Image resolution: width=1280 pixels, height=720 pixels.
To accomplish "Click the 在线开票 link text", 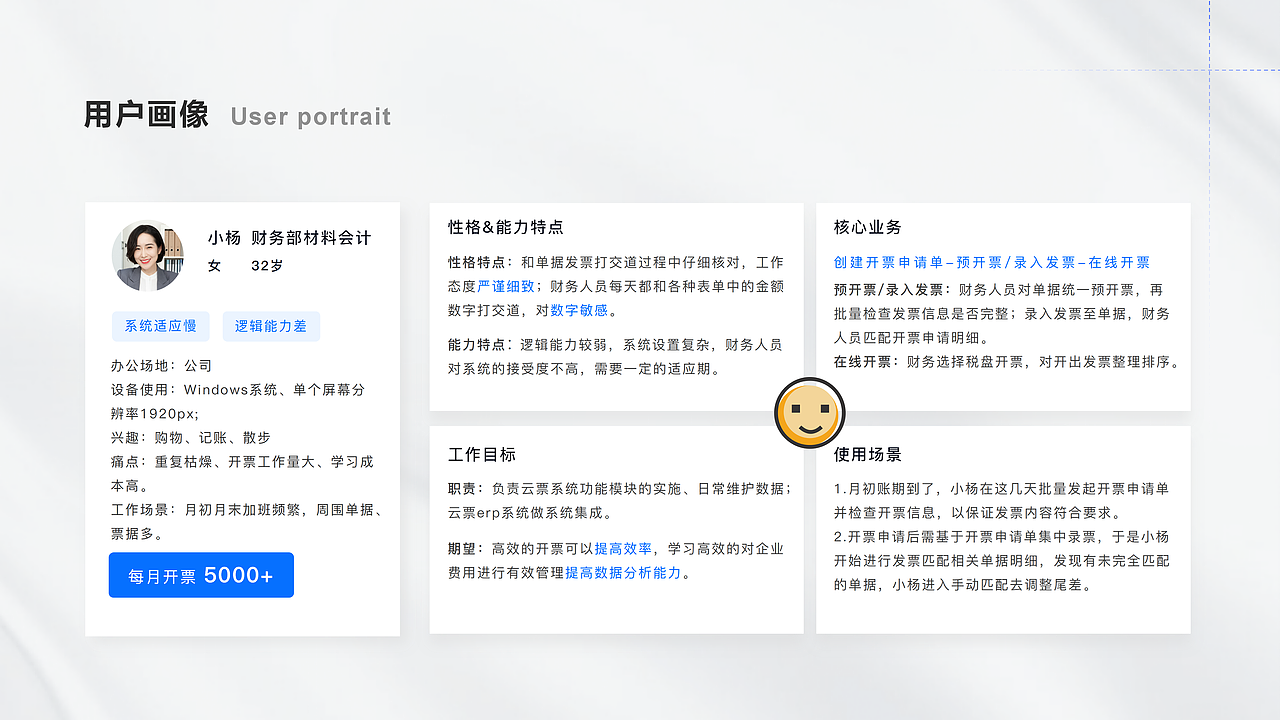I will (1122, 262).
